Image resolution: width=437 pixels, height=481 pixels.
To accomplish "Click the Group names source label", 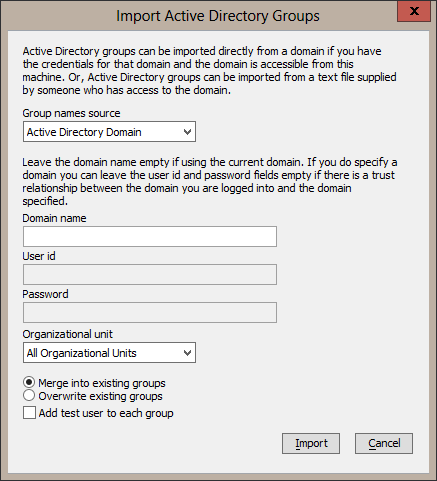I will click(x=71, y=113).
